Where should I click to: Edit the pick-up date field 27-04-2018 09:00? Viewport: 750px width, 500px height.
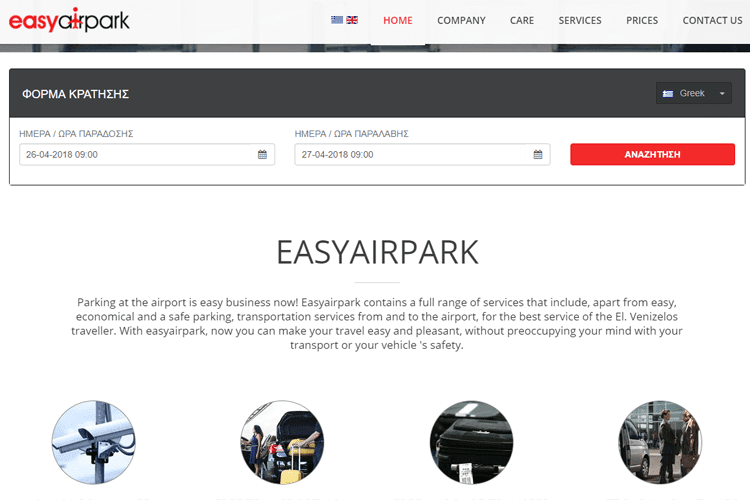coord(422,155)
